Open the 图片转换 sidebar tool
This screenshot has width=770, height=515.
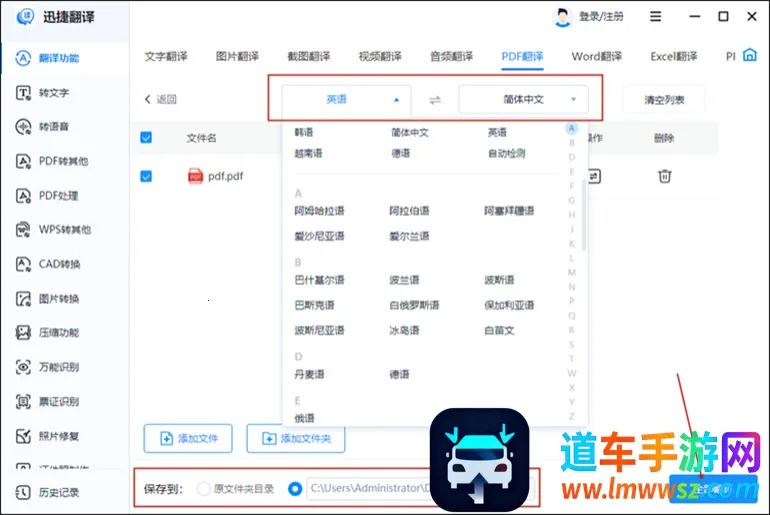click(x=47, y=298)
